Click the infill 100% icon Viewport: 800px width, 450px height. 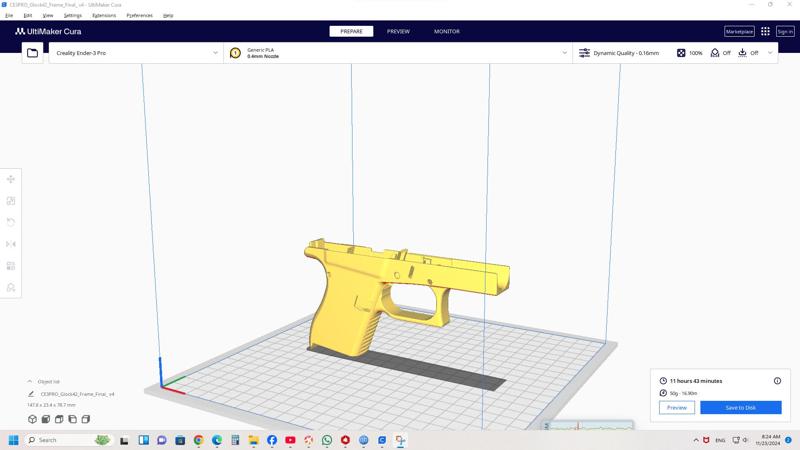tap(681, 53)
